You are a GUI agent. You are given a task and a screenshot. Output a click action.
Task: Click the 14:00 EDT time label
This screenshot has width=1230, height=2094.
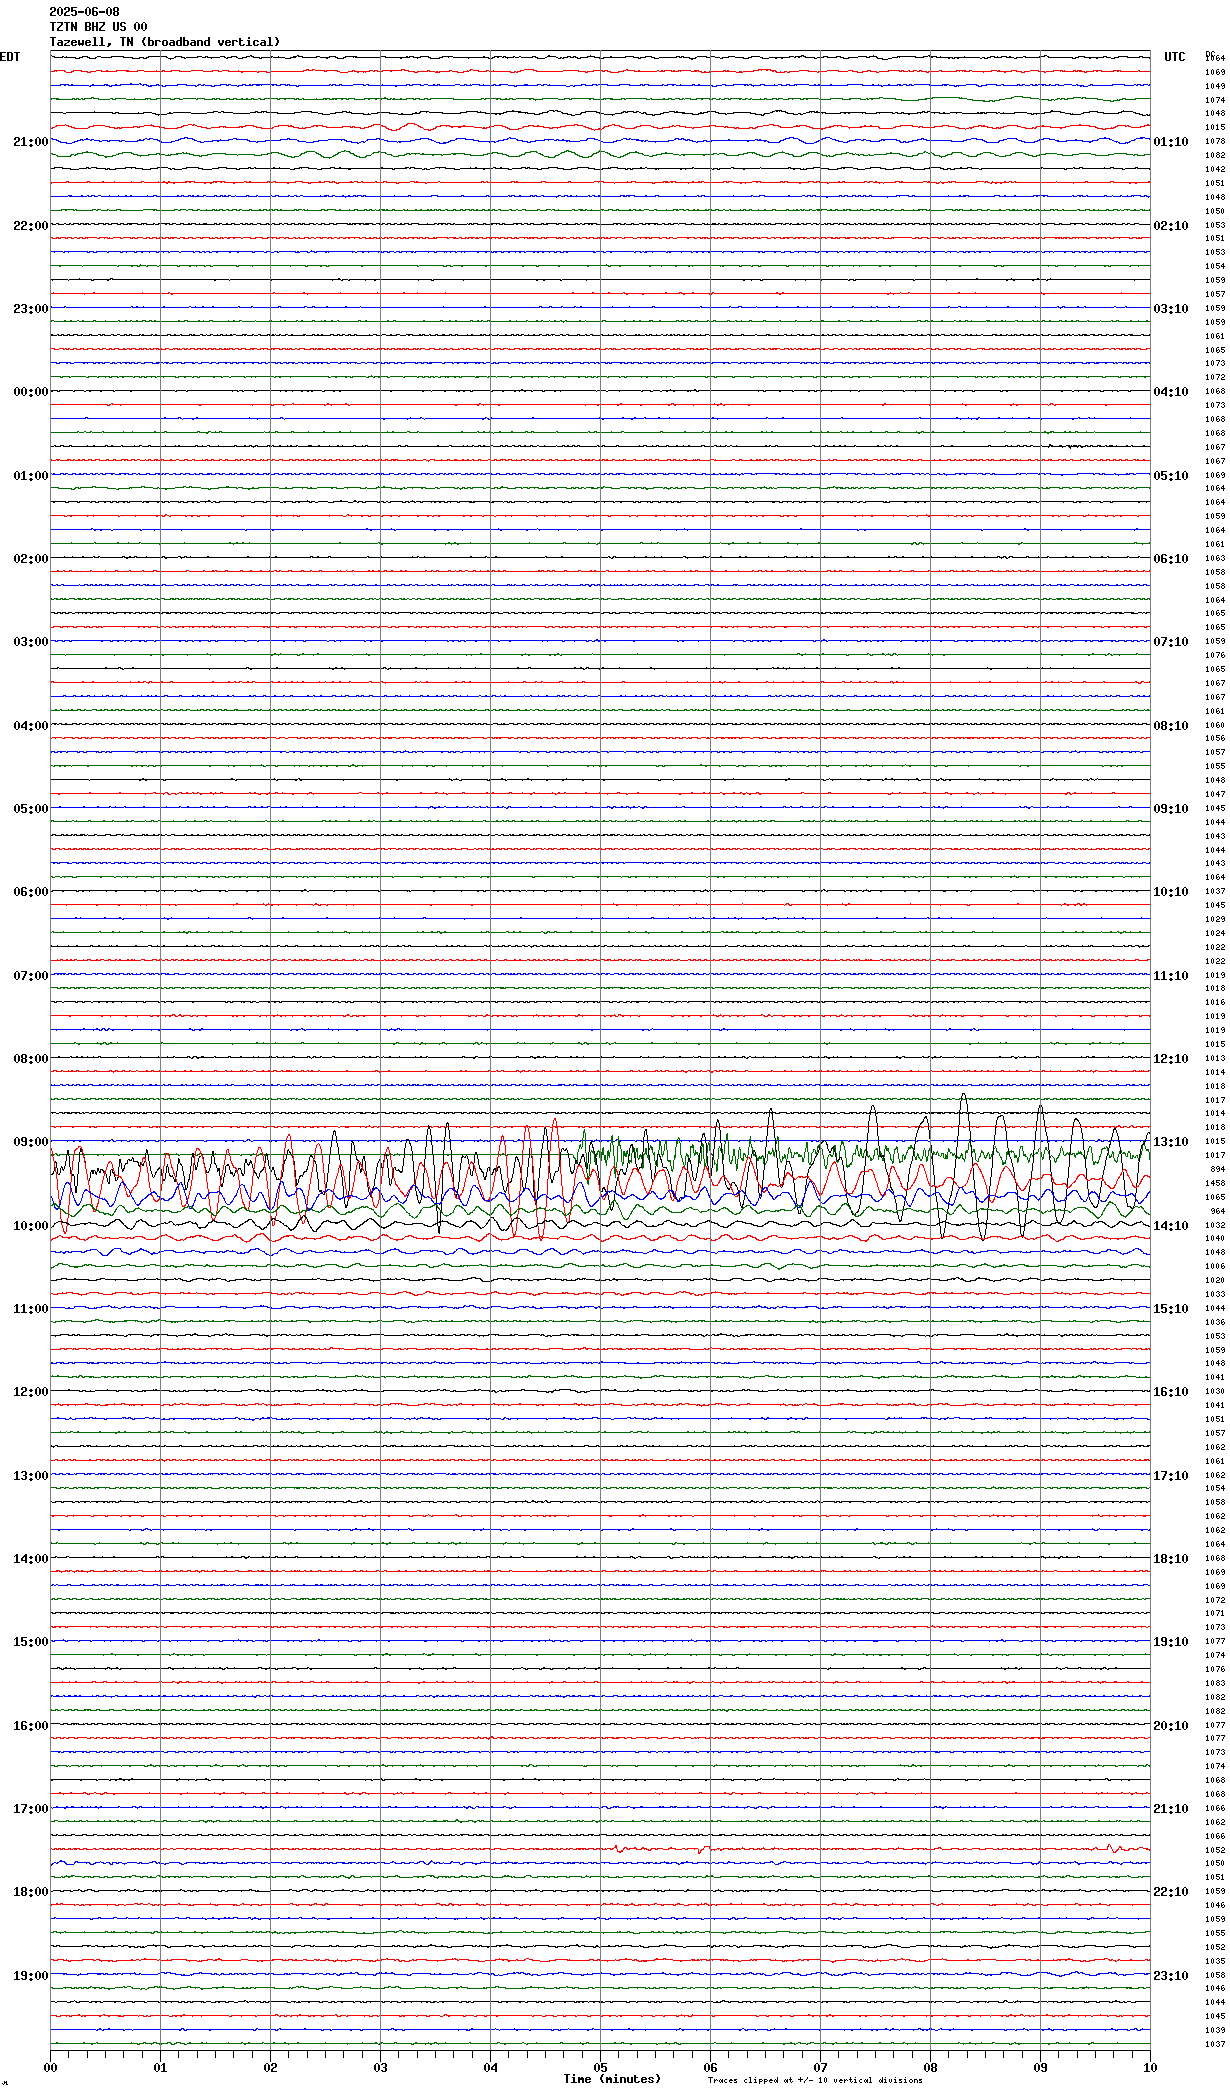[31, 1559]
